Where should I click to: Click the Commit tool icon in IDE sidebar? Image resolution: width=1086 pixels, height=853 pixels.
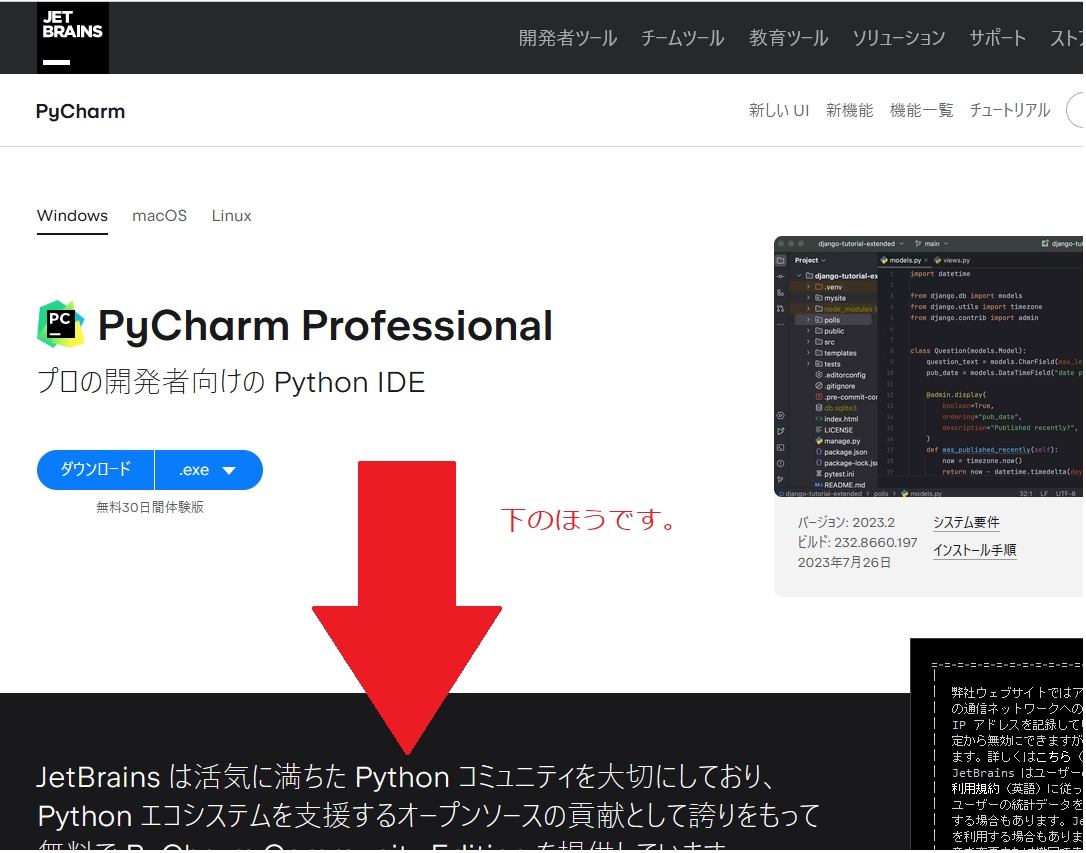pos(781,276)
